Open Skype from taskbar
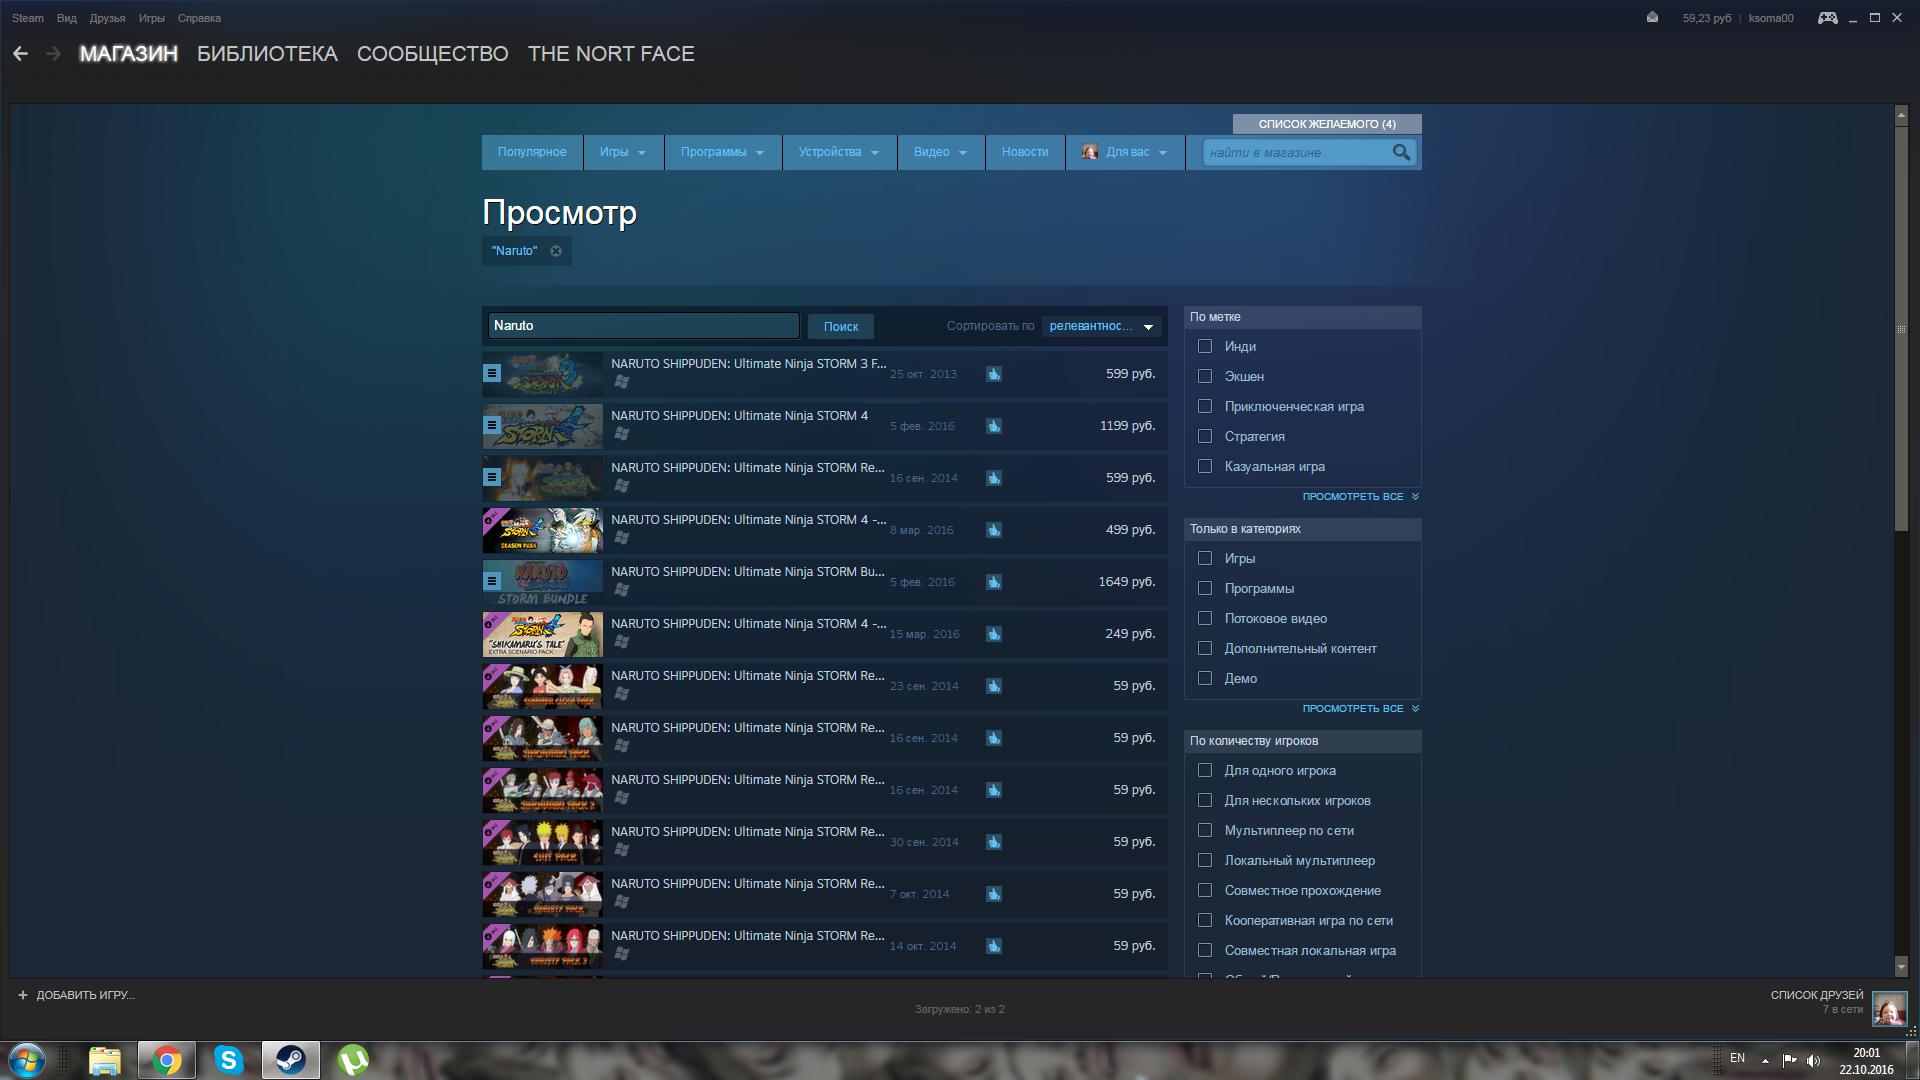 click(x=229, y=1060)
